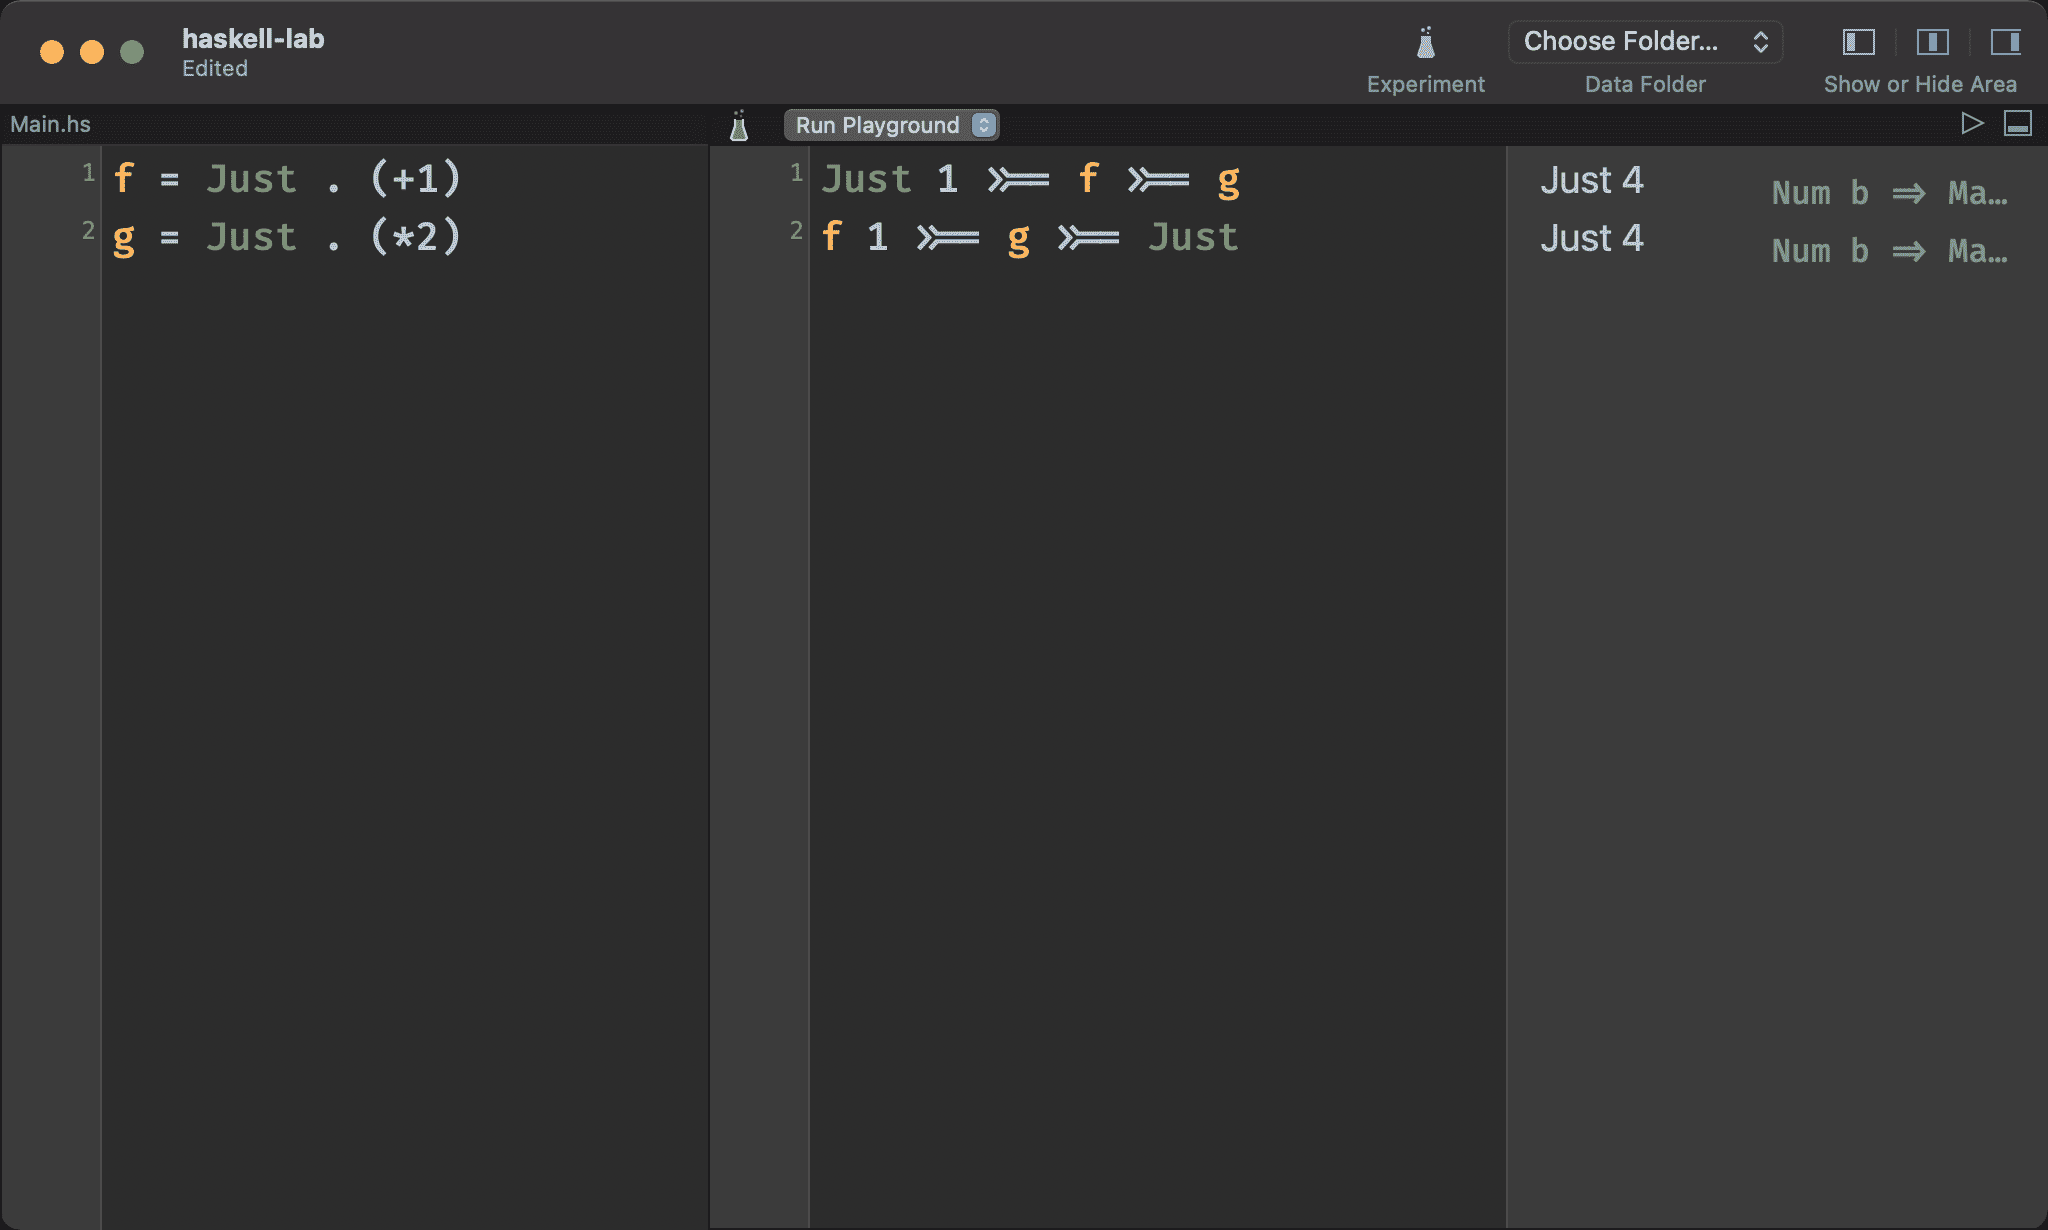Click line number 2 in Main.hs gutter
Viewport: 2048px width, 1230px height.
pyautogui.click(x=88, y=231)
